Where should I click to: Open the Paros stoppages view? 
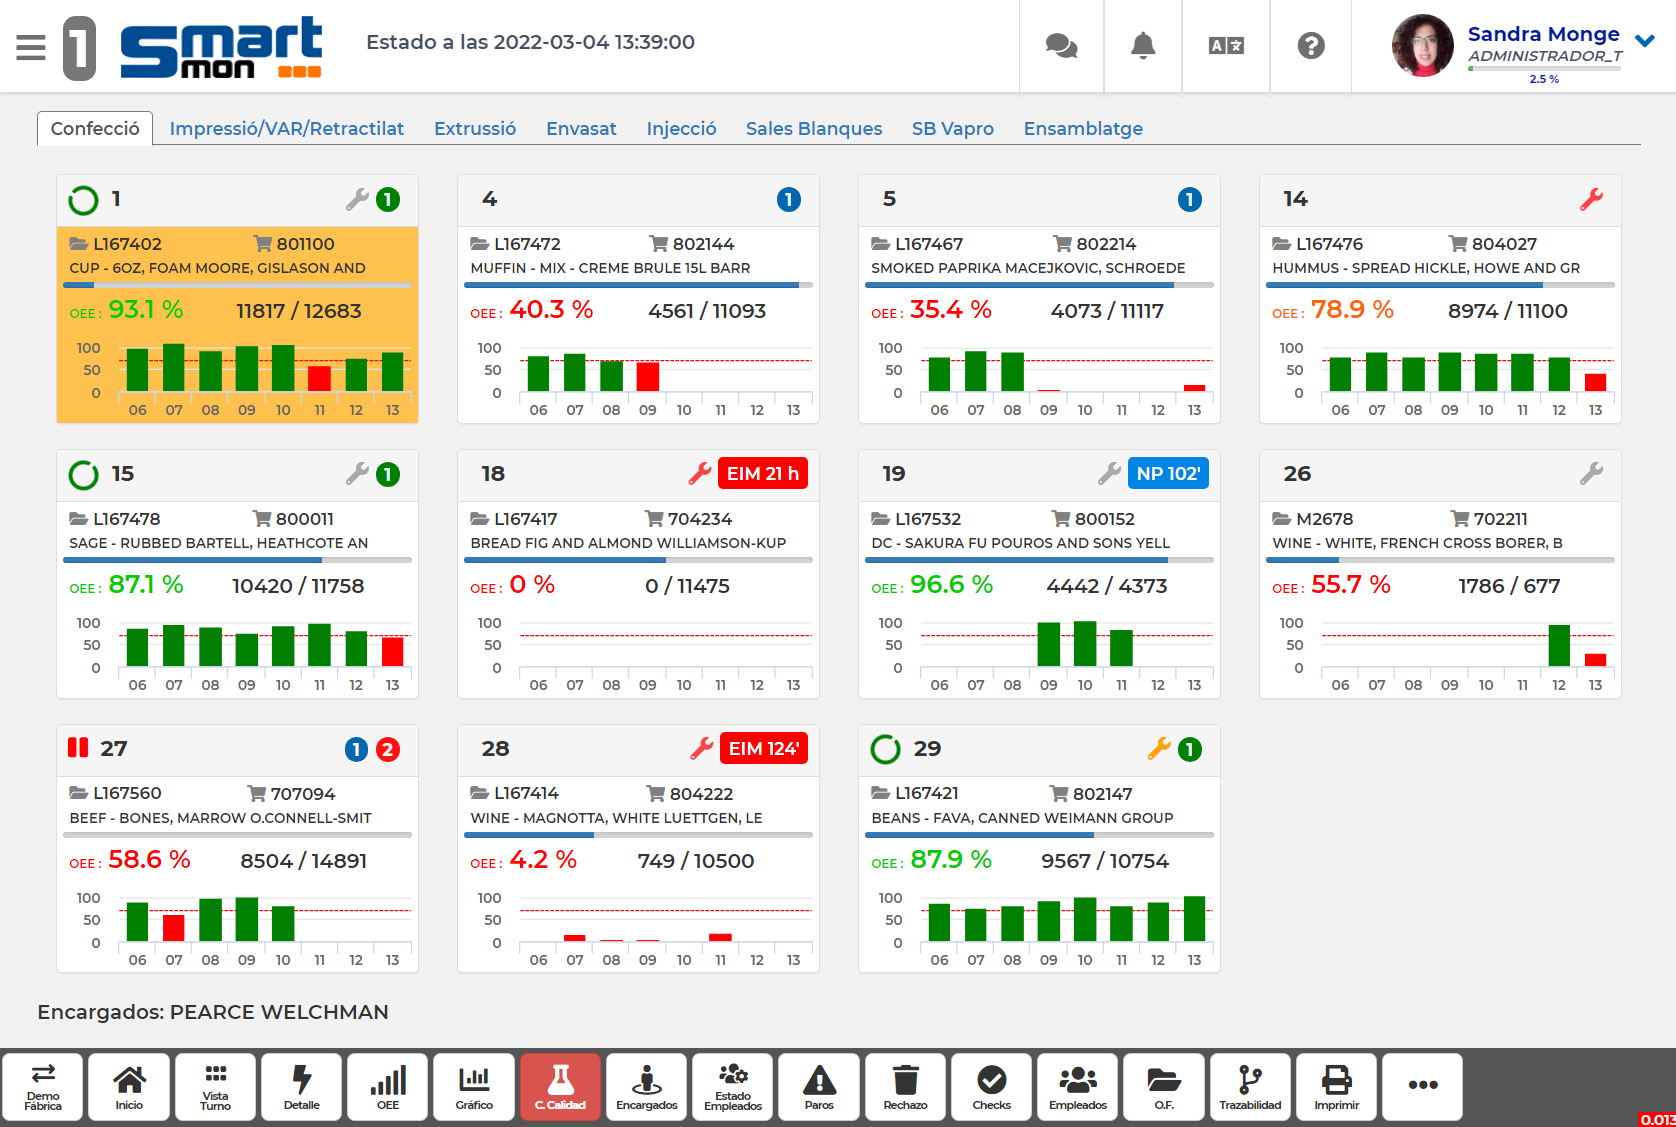(x=819, y=1087)
